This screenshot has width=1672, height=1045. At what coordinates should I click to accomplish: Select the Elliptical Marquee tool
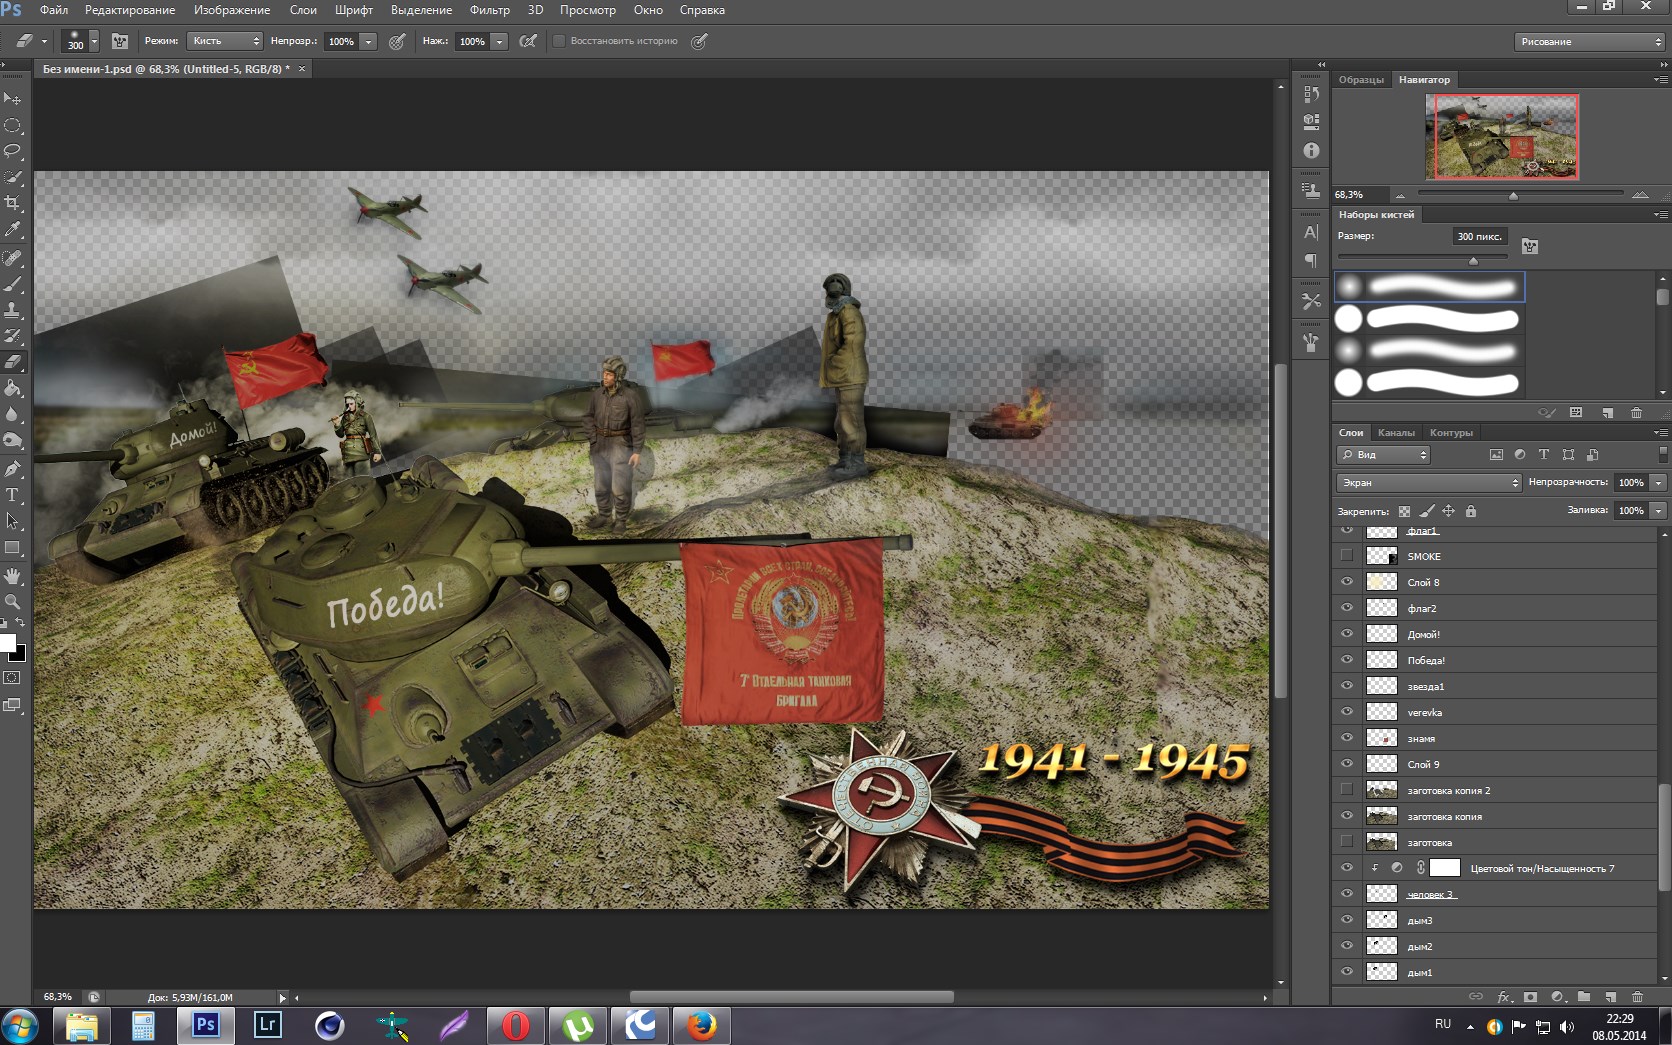13,125
